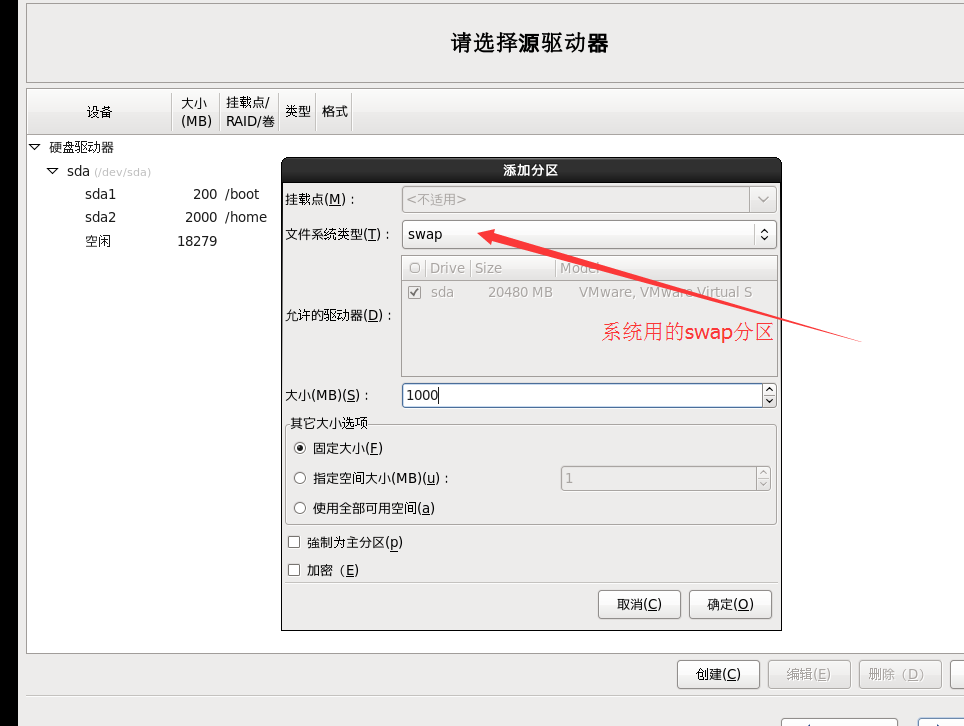Click the 删除 delete button
The height and width of the screenshot is (726, 964).
click(x=900, y=674)
